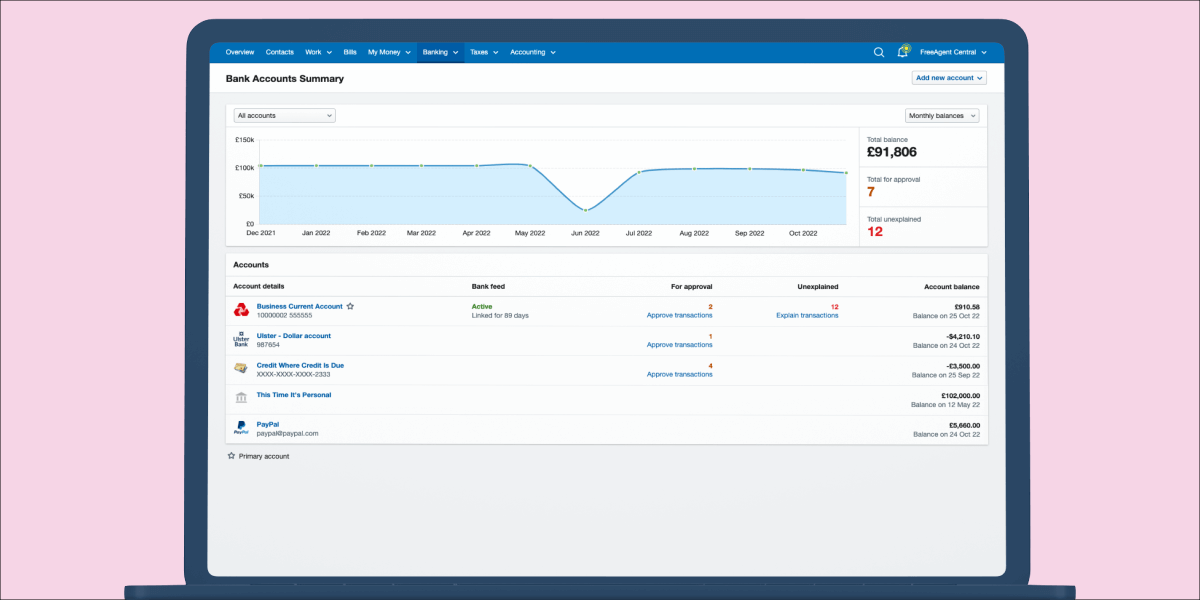The image size is (1200, 600).
Task: Open the PayPal account link
Action: [x=268, y=424]
